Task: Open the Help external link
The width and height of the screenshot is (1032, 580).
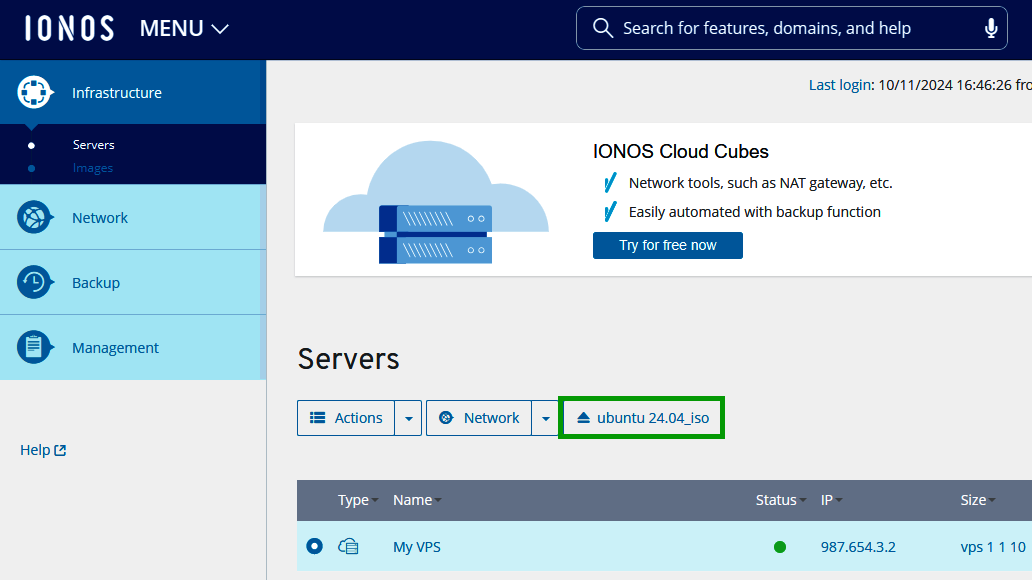Action: tap(43, 450)
